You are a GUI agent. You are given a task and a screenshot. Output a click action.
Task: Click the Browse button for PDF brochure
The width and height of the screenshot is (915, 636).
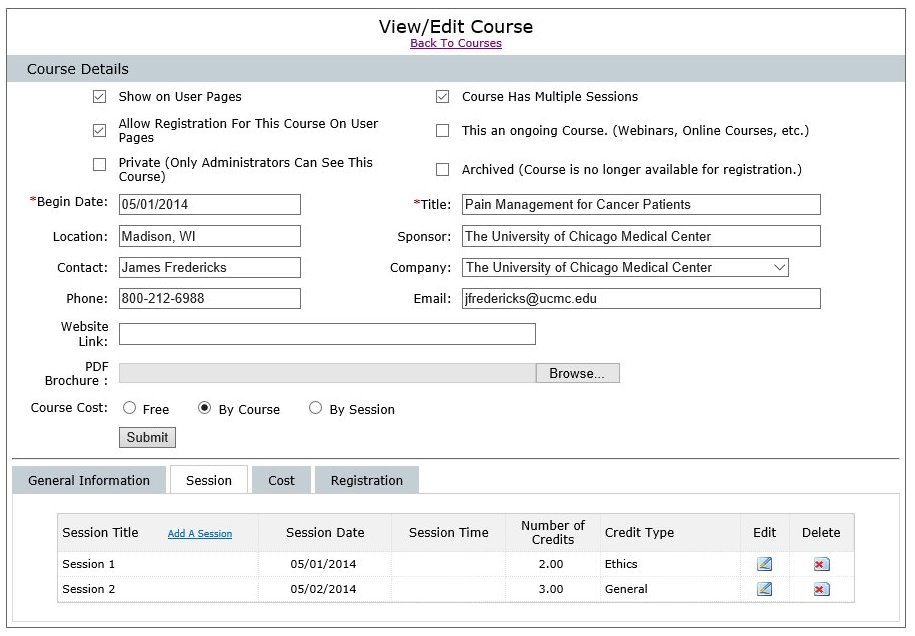(577, 373)
